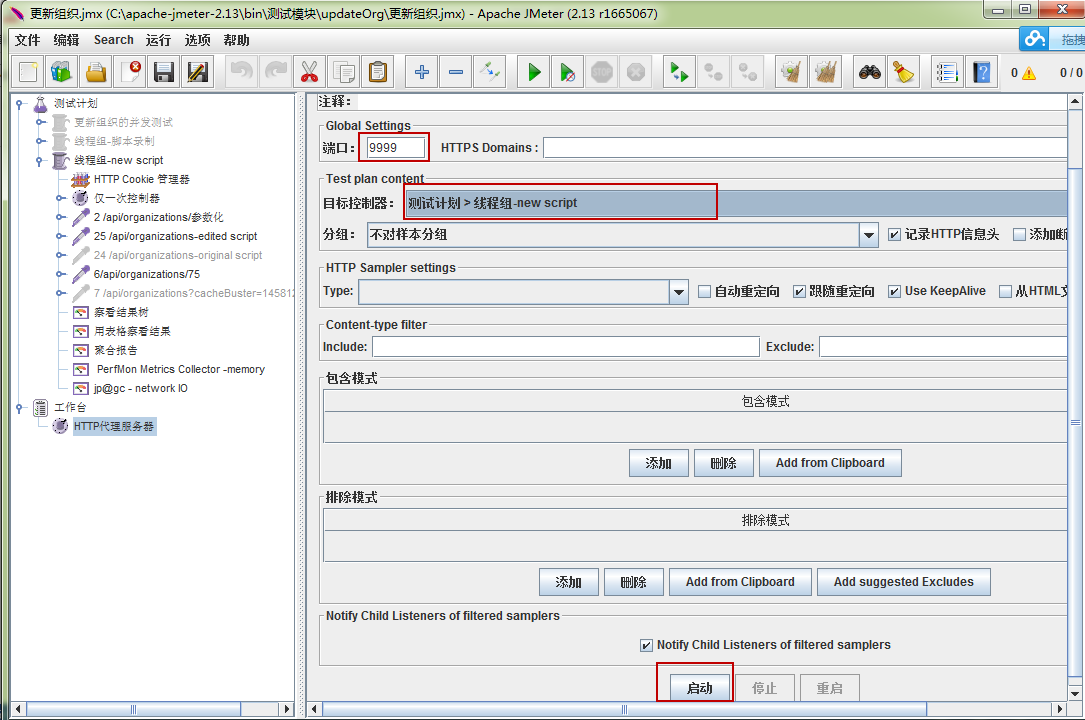
Task: Click the right panel horizontal scrollbar
Action: (x=624, y=709)
